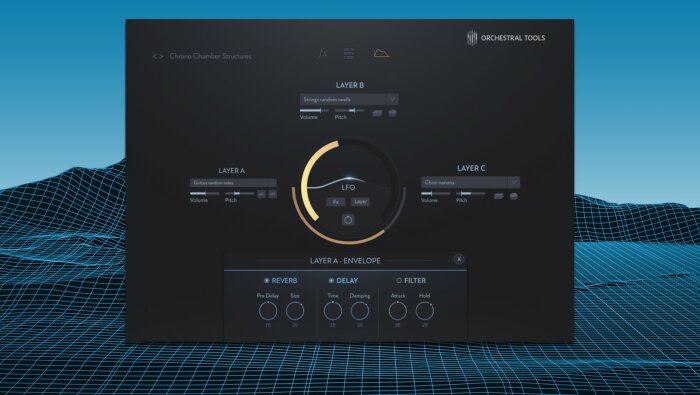The height and width of the screenshot is (395, 700).
Task: Disable the Delay effect radio toggle
Action: [x=331, y=280]
